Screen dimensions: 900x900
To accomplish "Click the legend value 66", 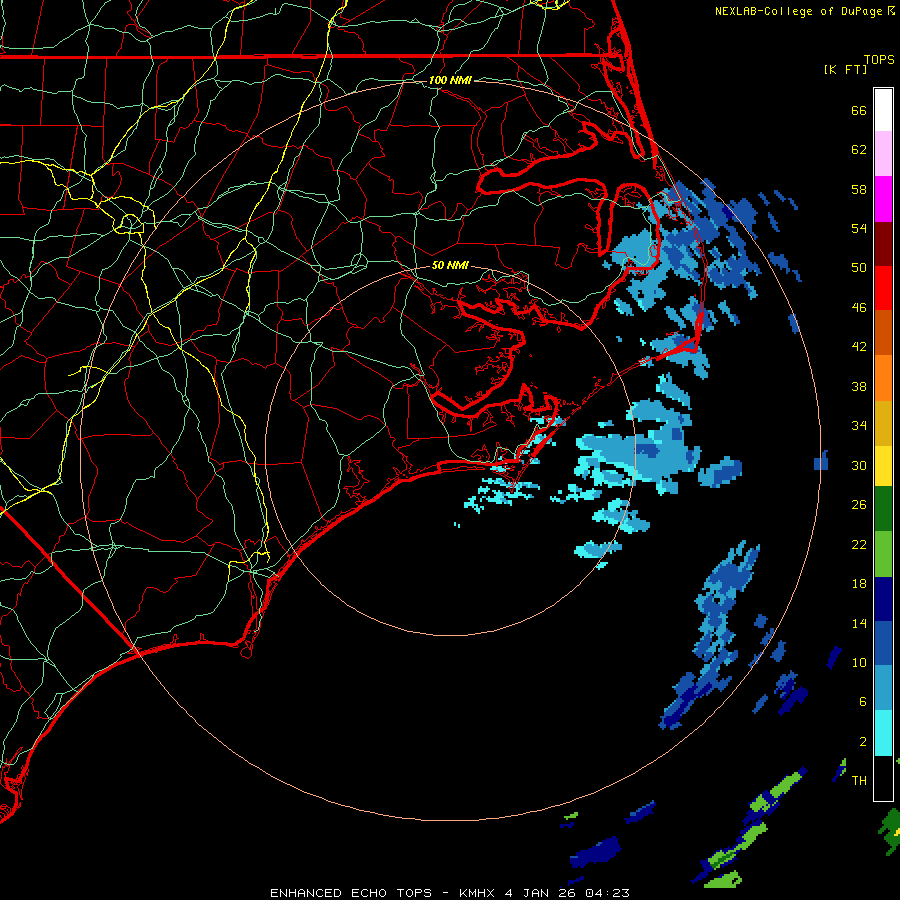I will pos(859,110).
